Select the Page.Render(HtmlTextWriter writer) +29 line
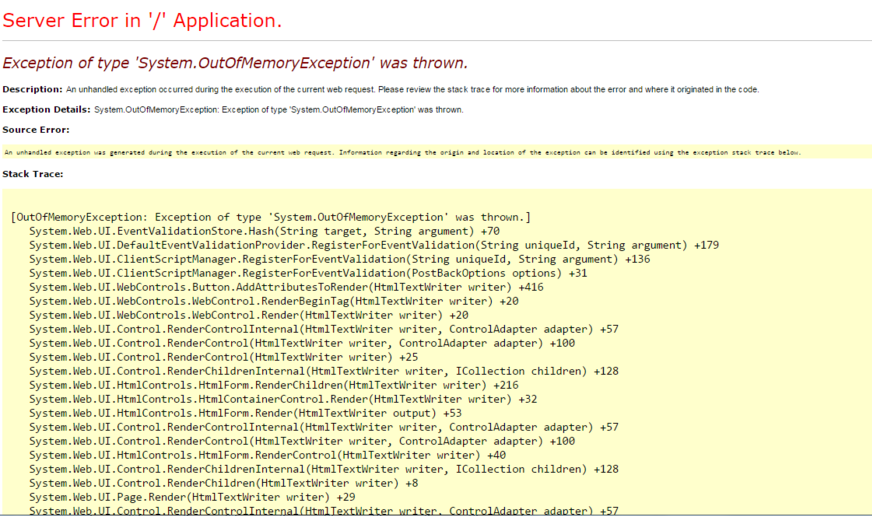Viewport: 872px width, 516px height. tap(192, 497)
